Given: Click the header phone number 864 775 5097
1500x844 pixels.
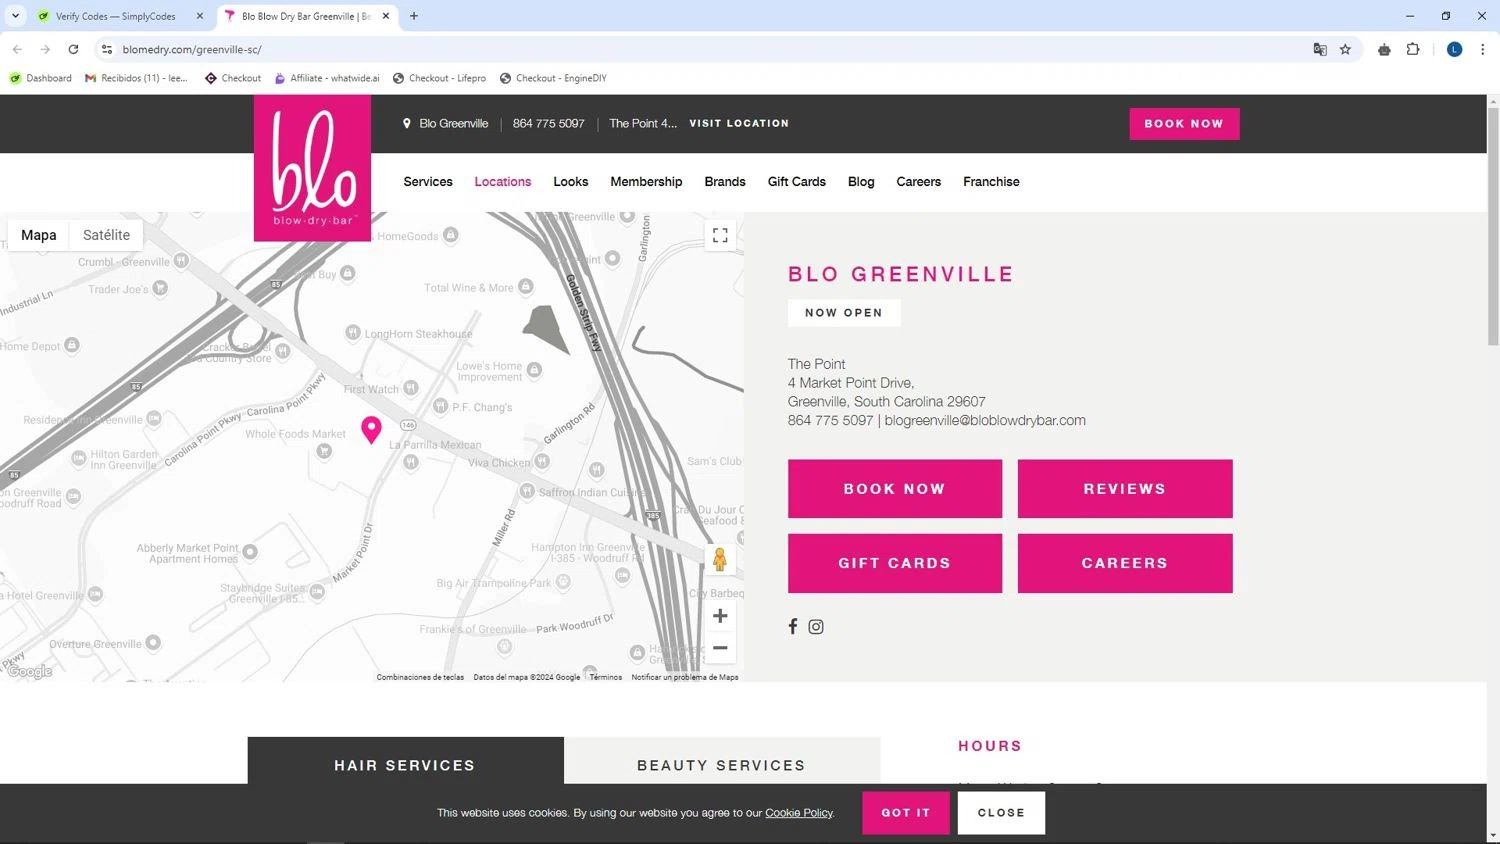Looking at the screenshot, I should (548, 124).
